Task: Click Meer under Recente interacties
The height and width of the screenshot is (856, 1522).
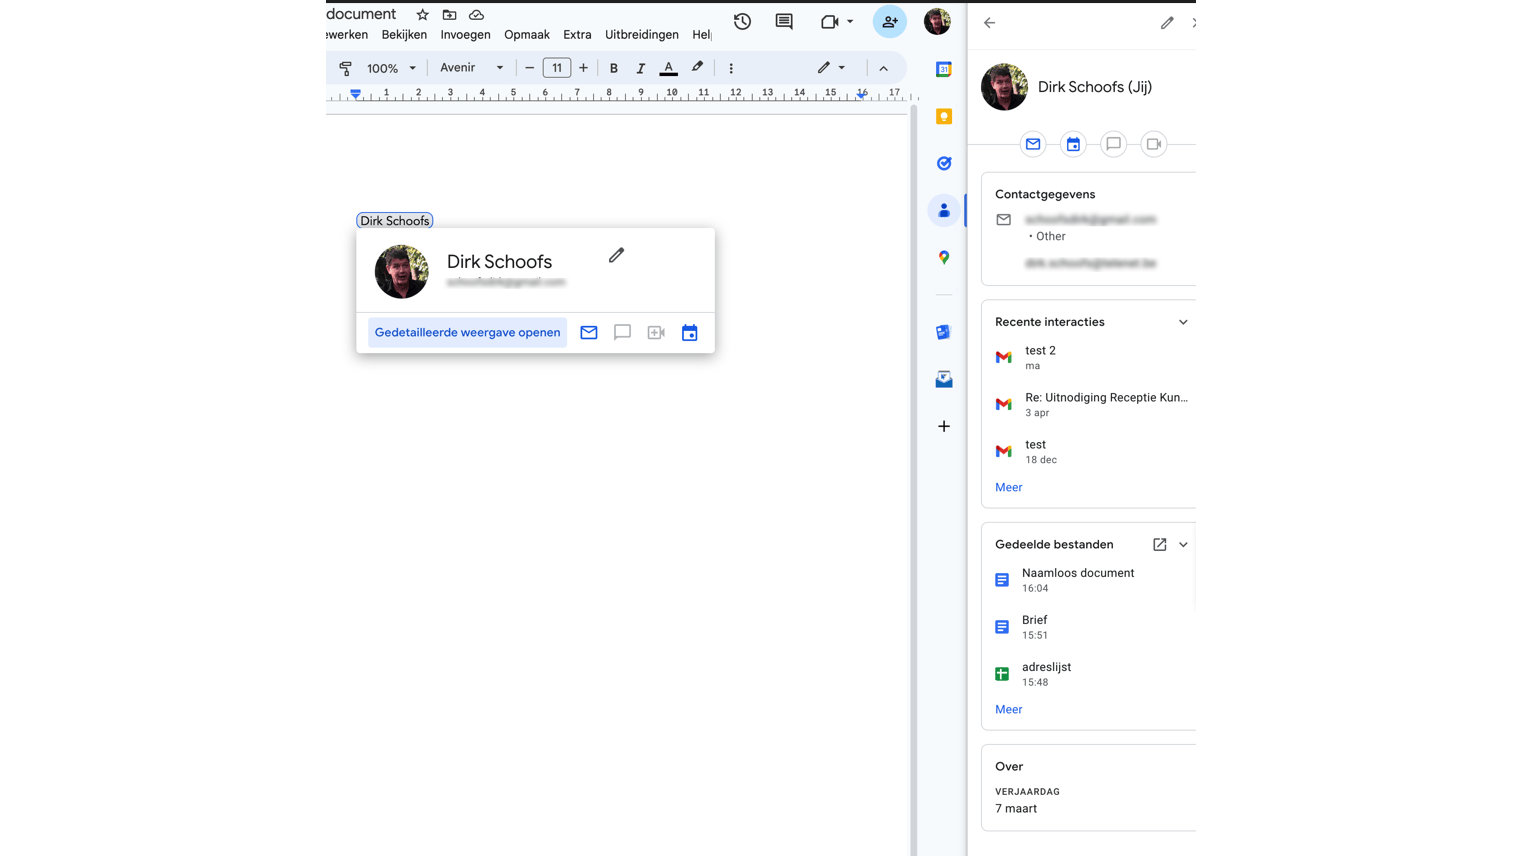Action: (x=1008, y=488)
